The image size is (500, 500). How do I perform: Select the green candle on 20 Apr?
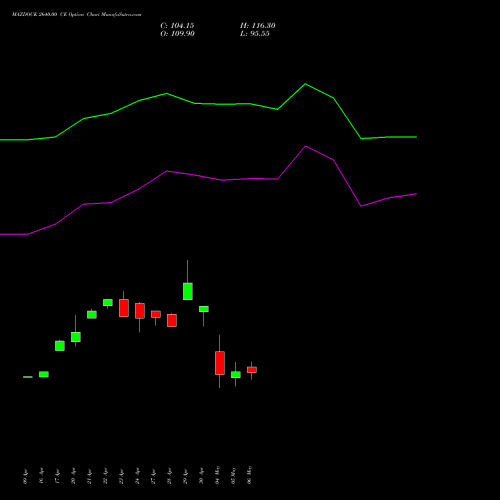coord(76,337)
